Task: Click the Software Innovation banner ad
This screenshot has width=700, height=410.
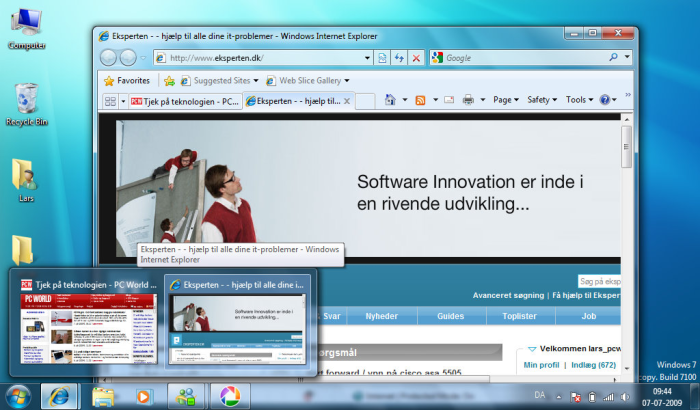Action: (368, 188)
